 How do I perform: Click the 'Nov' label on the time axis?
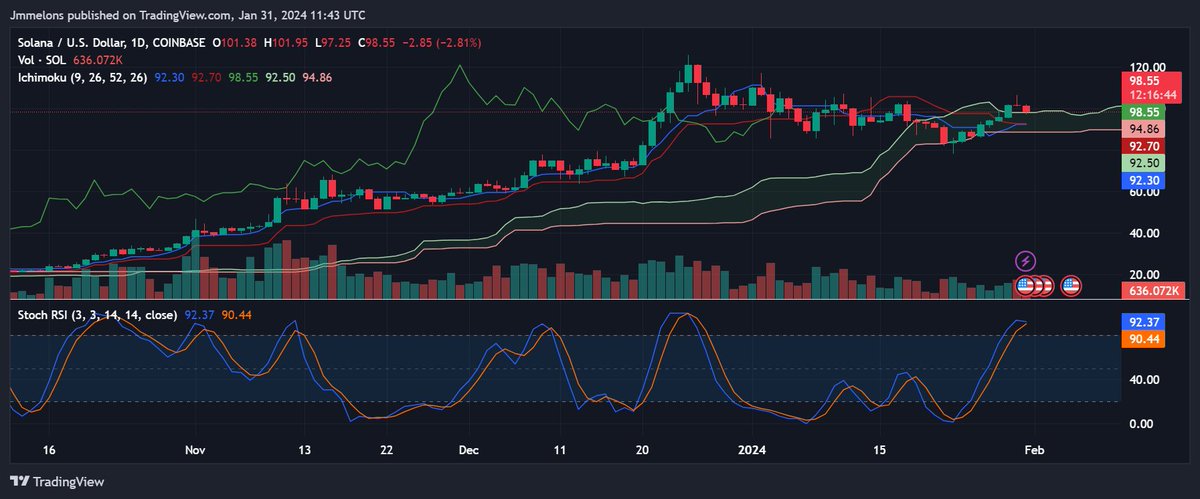[196, 450]
